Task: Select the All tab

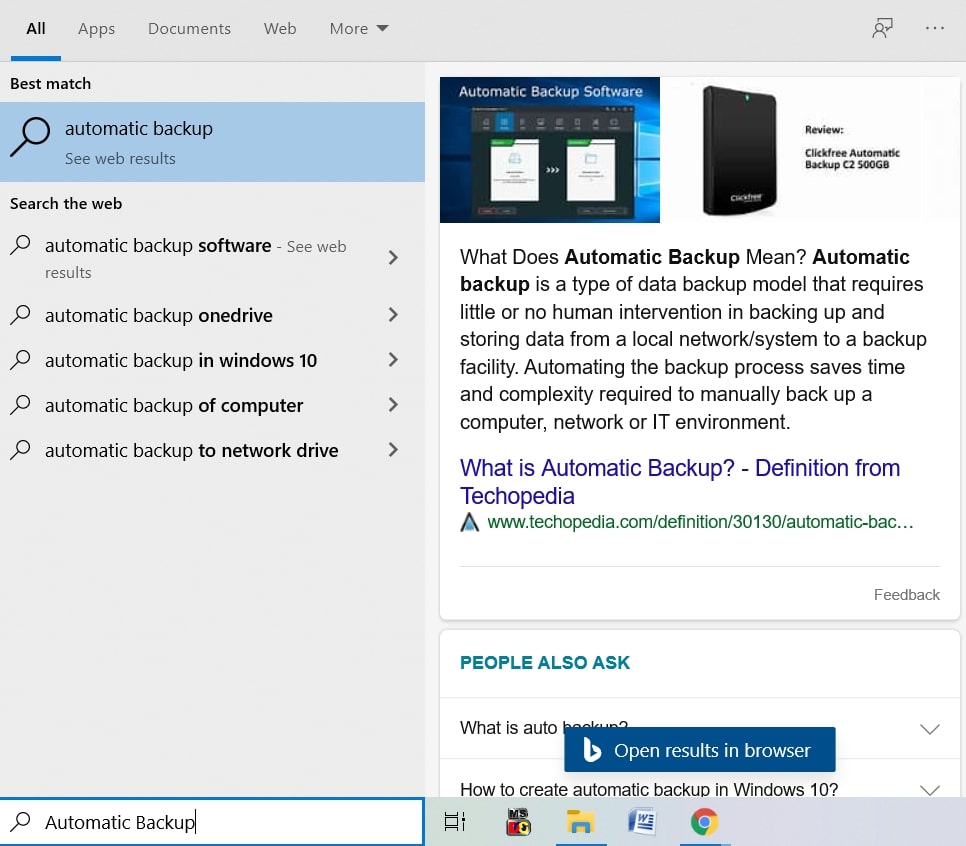Action: 36,28
